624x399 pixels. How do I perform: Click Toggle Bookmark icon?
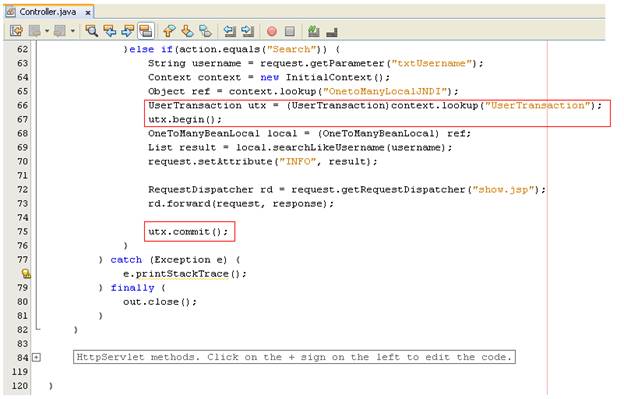205,31
